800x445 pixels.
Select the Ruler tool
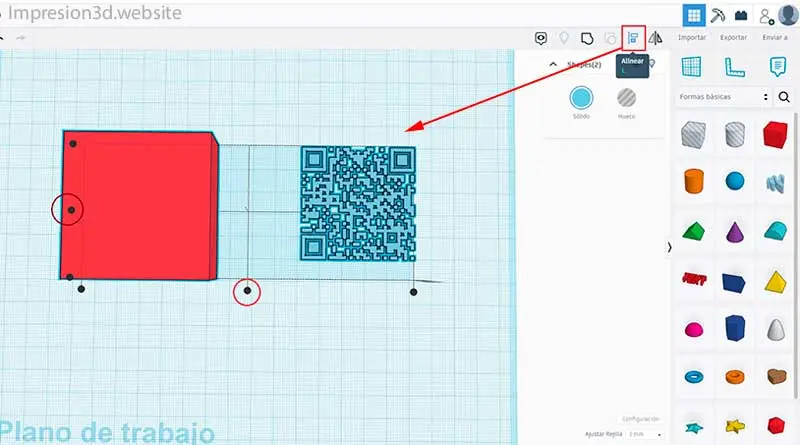(x=734, y=67)
